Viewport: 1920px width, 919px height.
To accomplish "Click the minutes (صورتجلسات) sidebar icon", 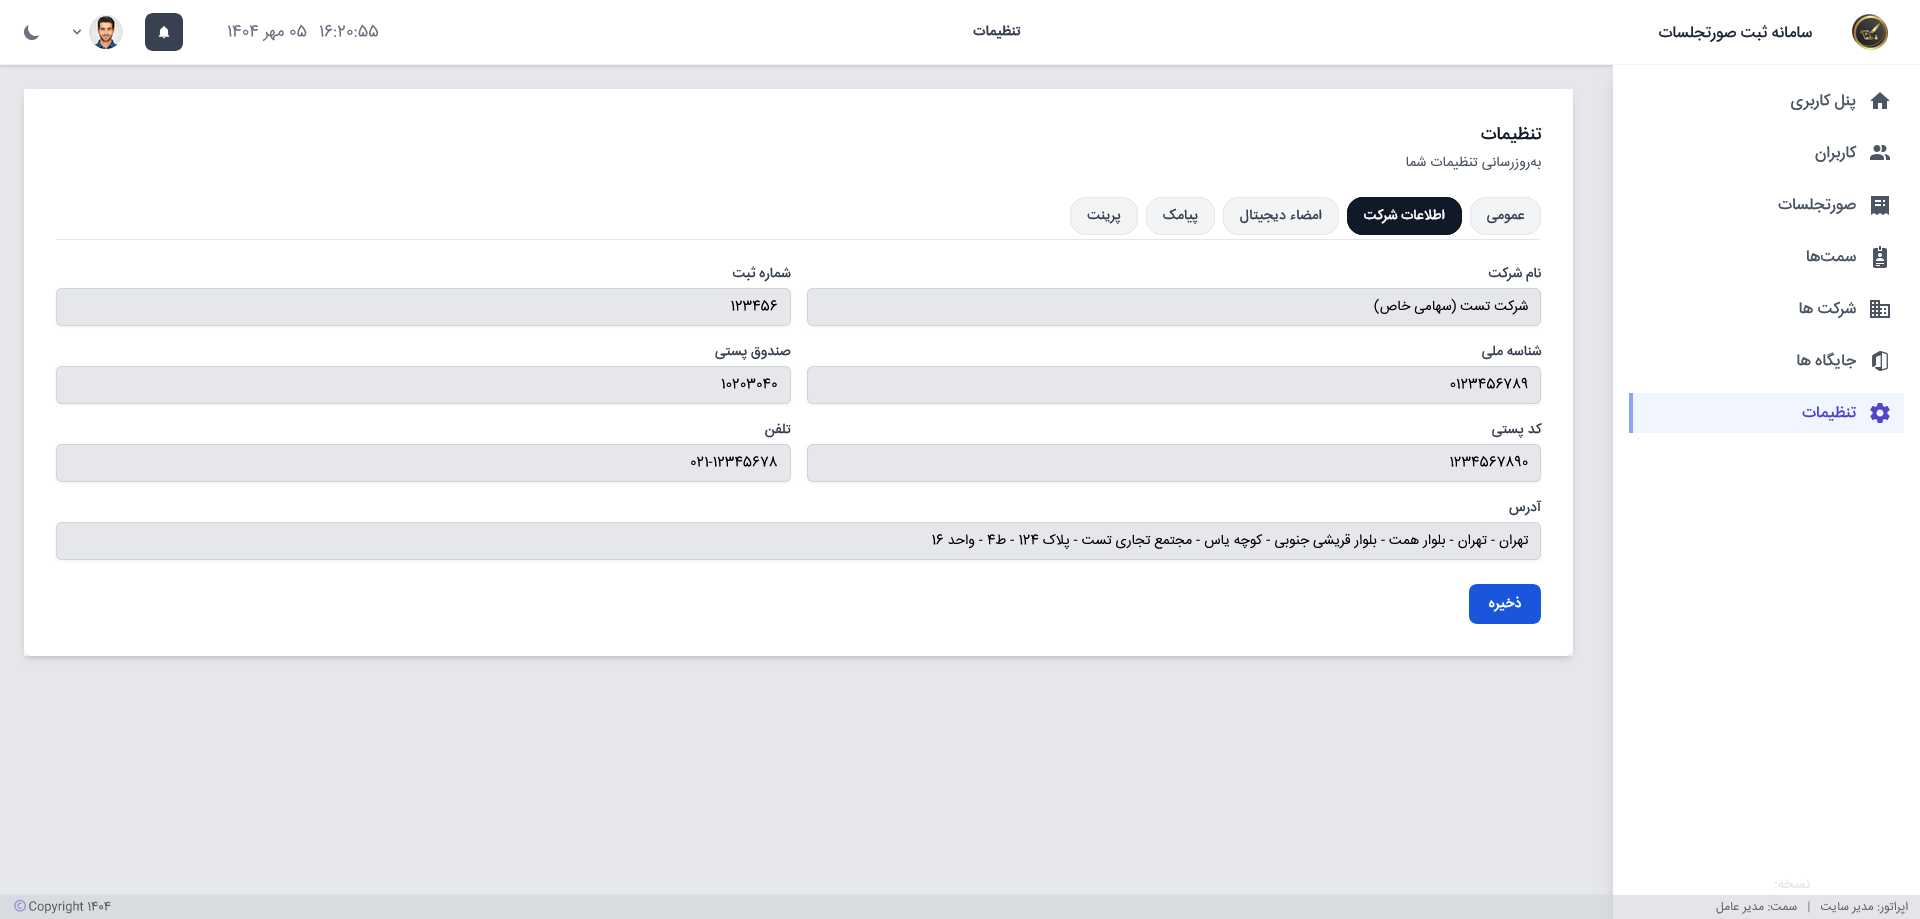I will pyautogui.click(x=1879, y=205).
